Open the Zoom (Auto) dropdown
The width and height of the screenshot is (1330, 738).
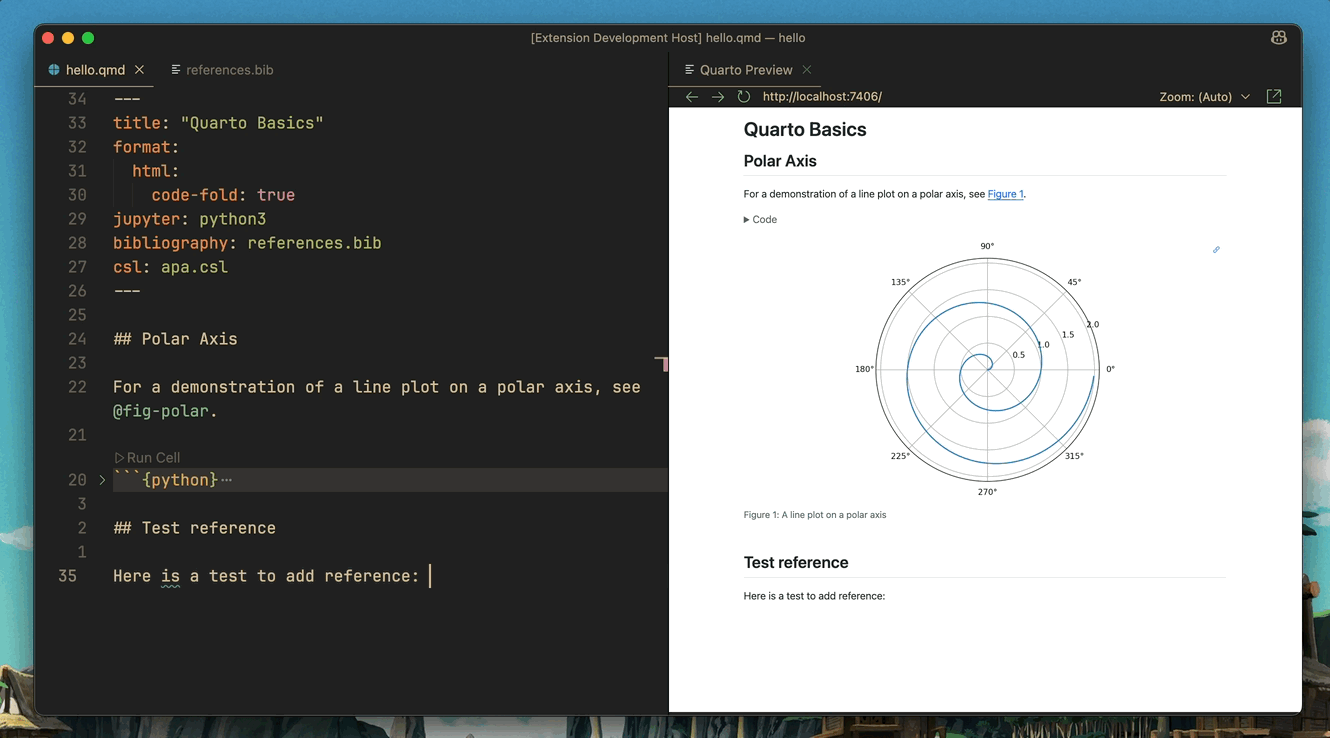[x=1205, y=97]
